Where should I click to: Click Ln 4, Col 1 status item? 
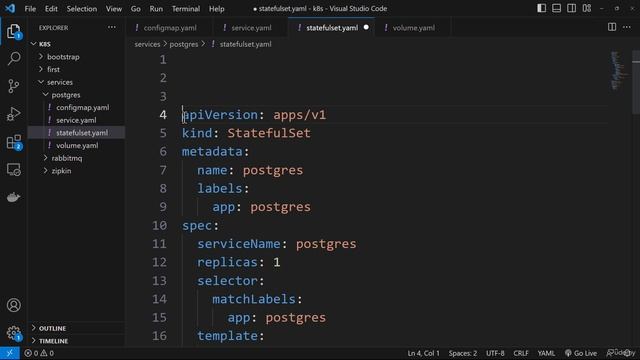(x=423, y=353)
